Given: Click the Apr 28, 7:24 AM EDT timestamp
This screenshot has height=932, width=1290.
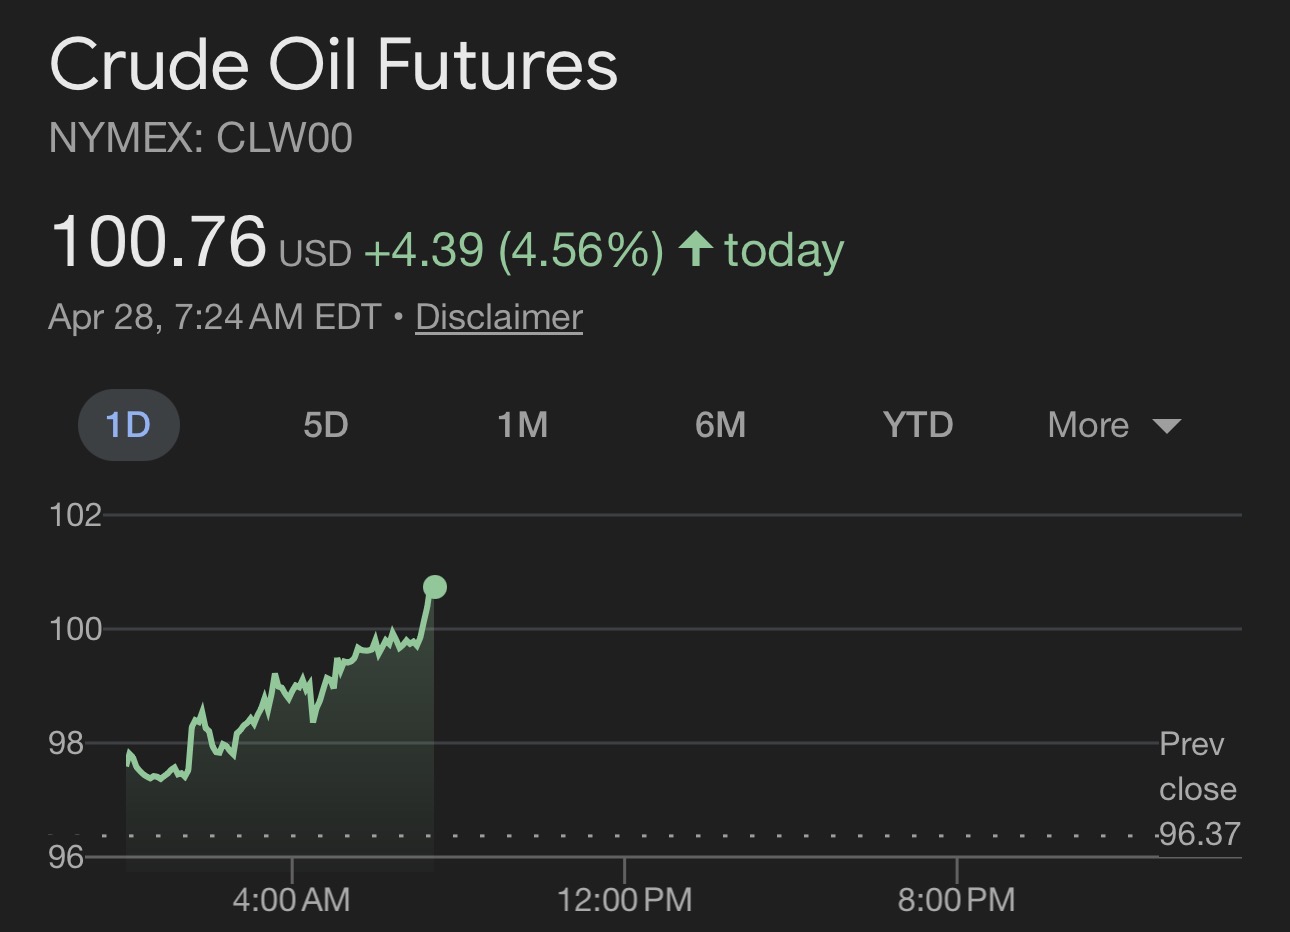Looking at the screenshot, I should tap(214, 317).
